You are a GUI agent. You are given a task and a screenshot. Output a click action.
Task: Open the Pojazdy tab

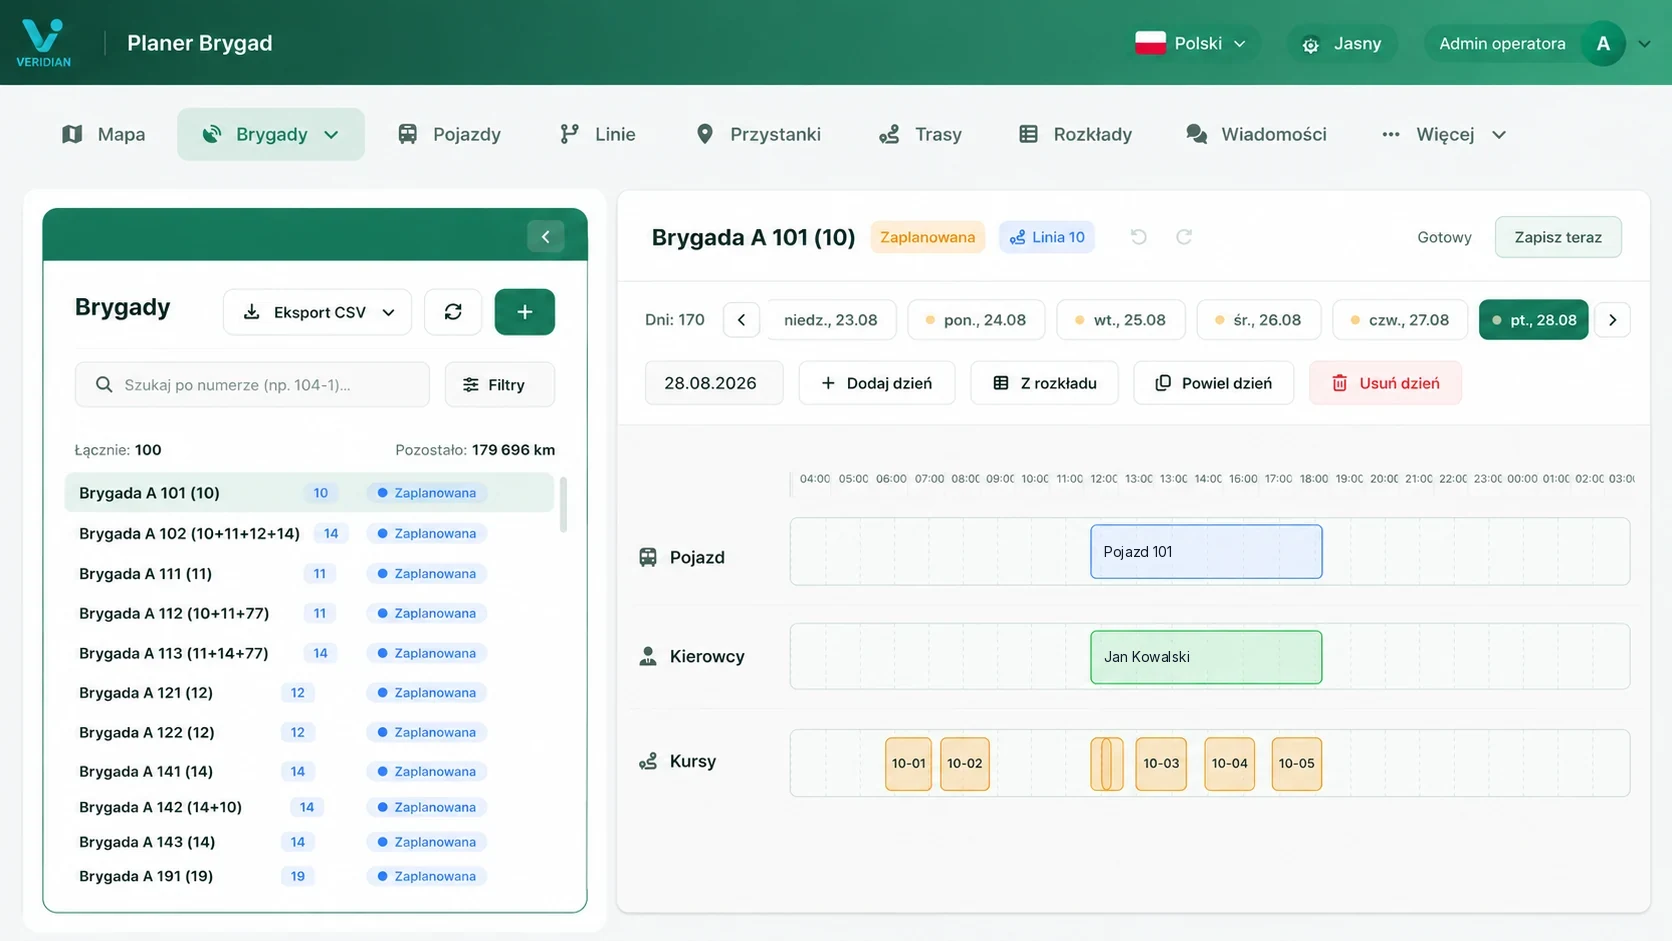pos(449,134)
